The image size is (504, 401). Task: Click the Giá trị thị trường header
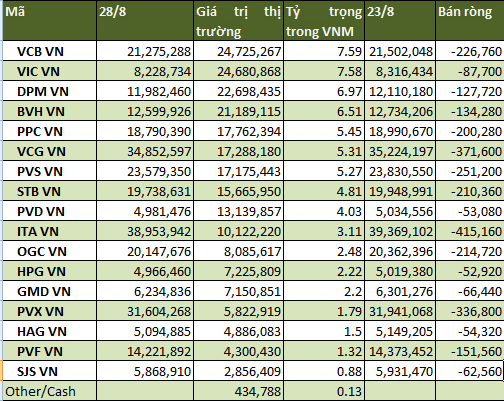[238, 20]
